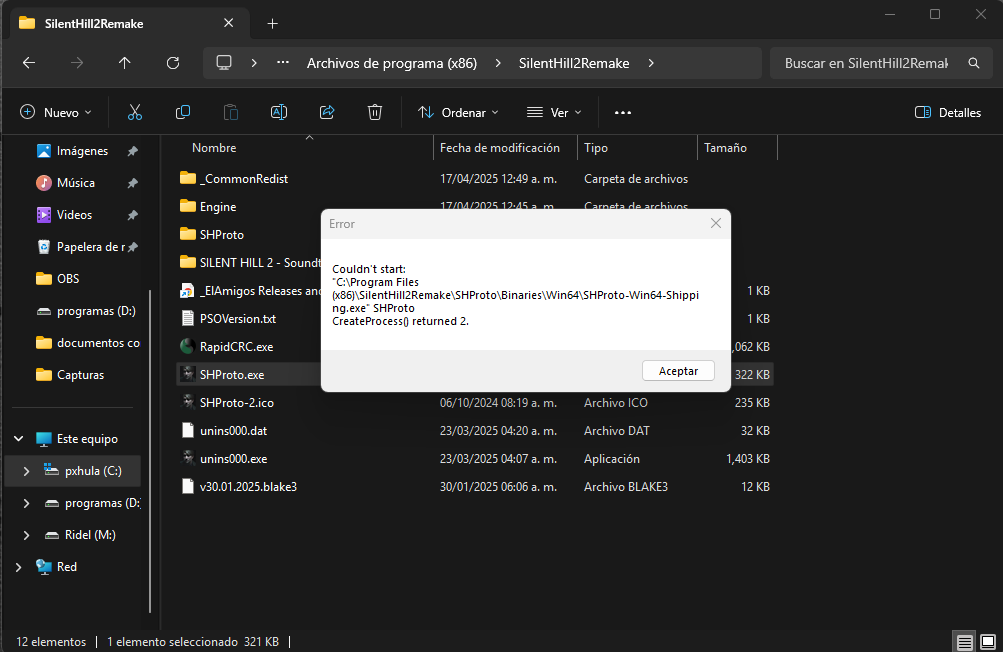The height and width of the screenshot is (652, 1003).
Task: Sort by the Tamaño column header
Action: click(725, 148)
